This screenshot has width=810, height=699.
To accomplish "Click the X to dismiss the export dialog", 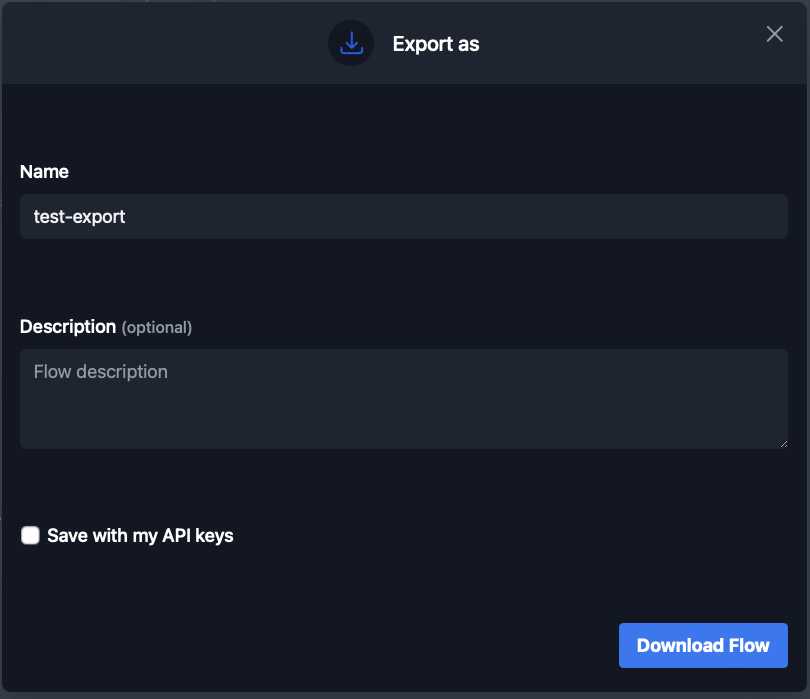I will 774,33.
